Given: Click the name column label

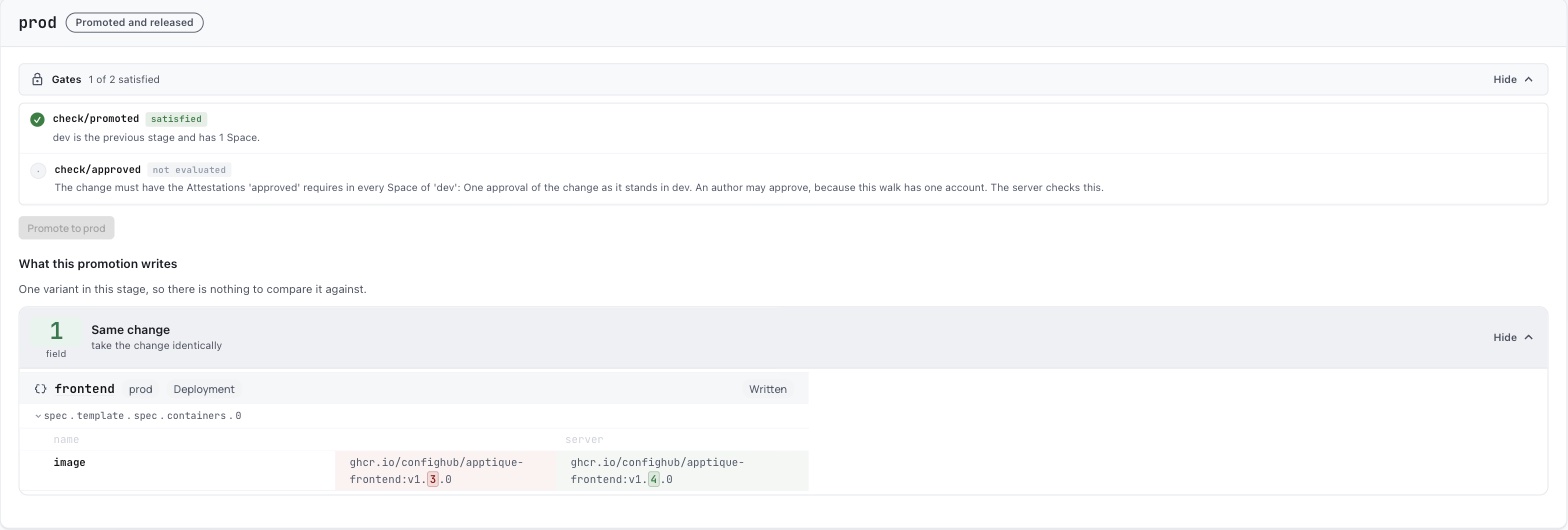Looking at the screenshot, I should pos(66,440).
